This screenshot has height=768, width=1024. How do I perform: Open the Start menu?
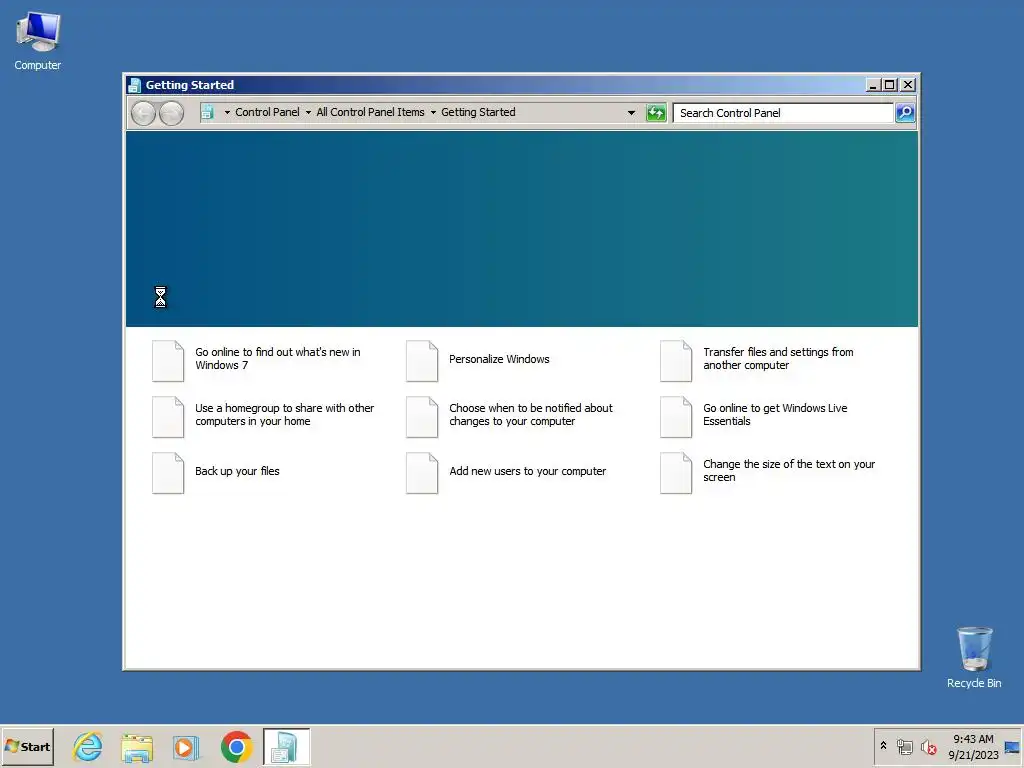tap(27, 746)
